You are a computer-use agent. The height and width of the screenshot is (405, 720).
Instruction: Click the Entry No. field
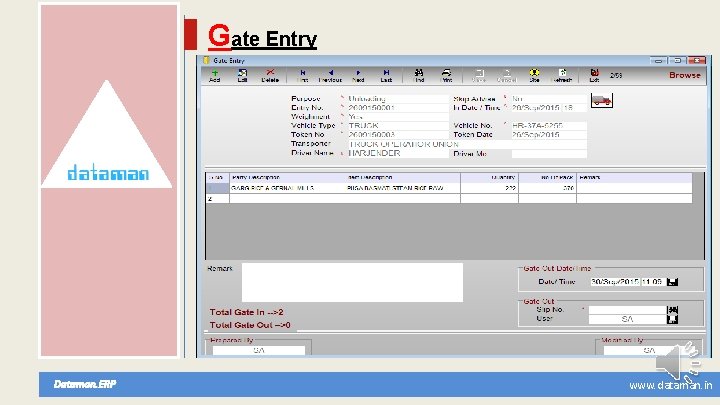pos(398,108)
